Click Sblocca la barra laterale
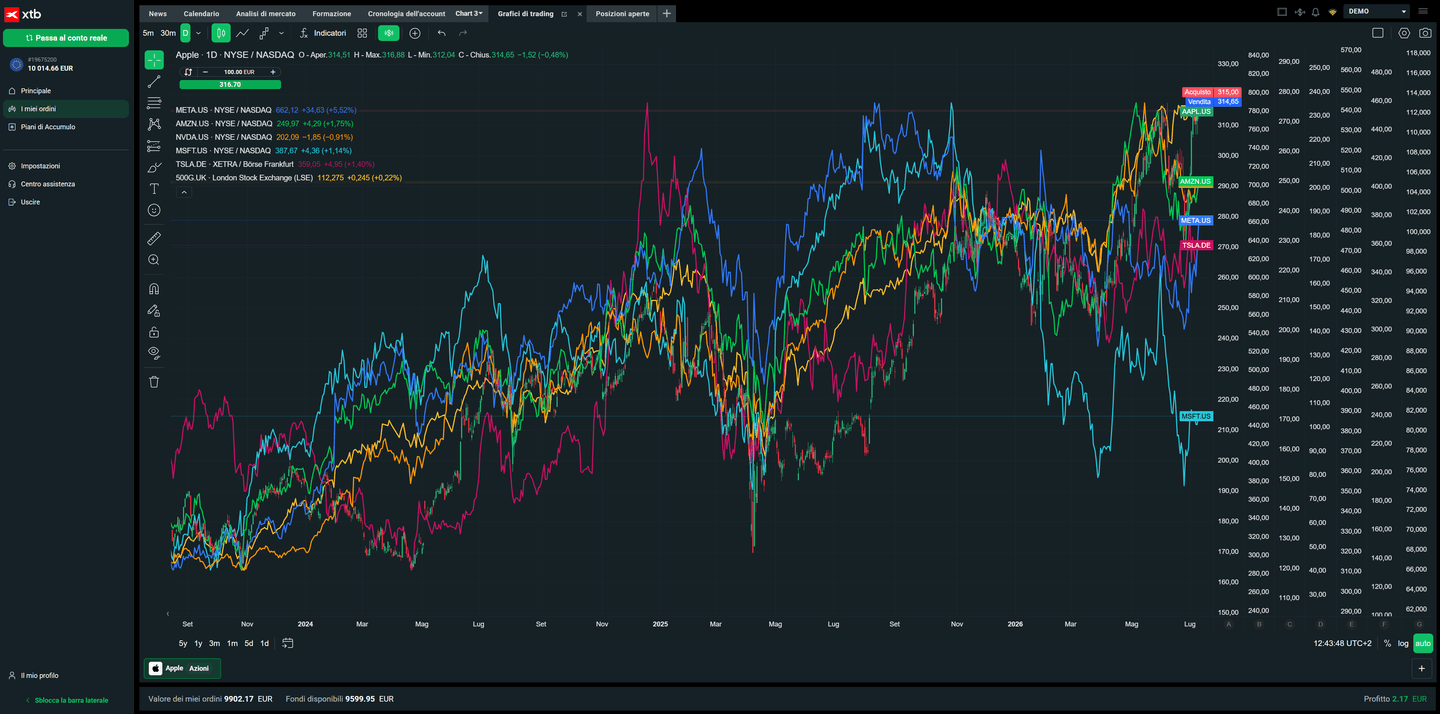The image size is (1440, 714). [x=66, y=700]
